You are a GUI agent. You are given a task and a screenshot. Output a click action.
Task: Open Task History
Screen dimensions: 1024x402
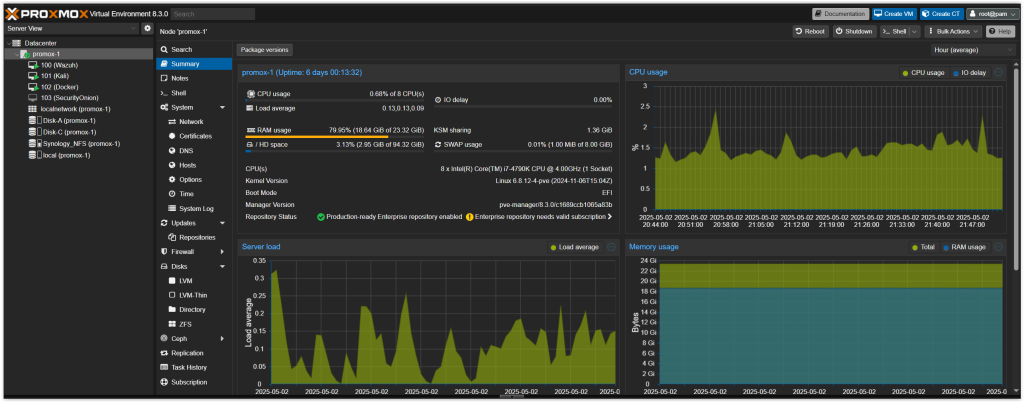point(194,367)
